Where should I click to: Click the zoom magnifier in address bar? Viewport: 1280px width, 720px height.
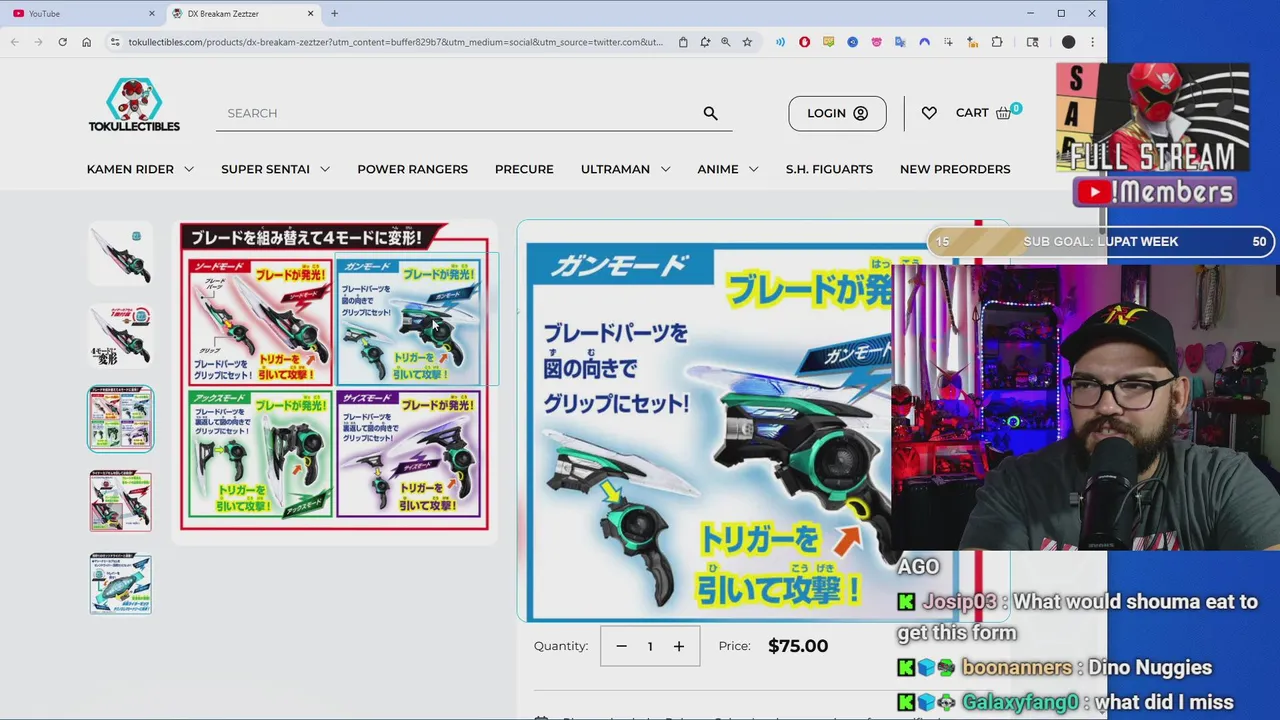point(726,42)
